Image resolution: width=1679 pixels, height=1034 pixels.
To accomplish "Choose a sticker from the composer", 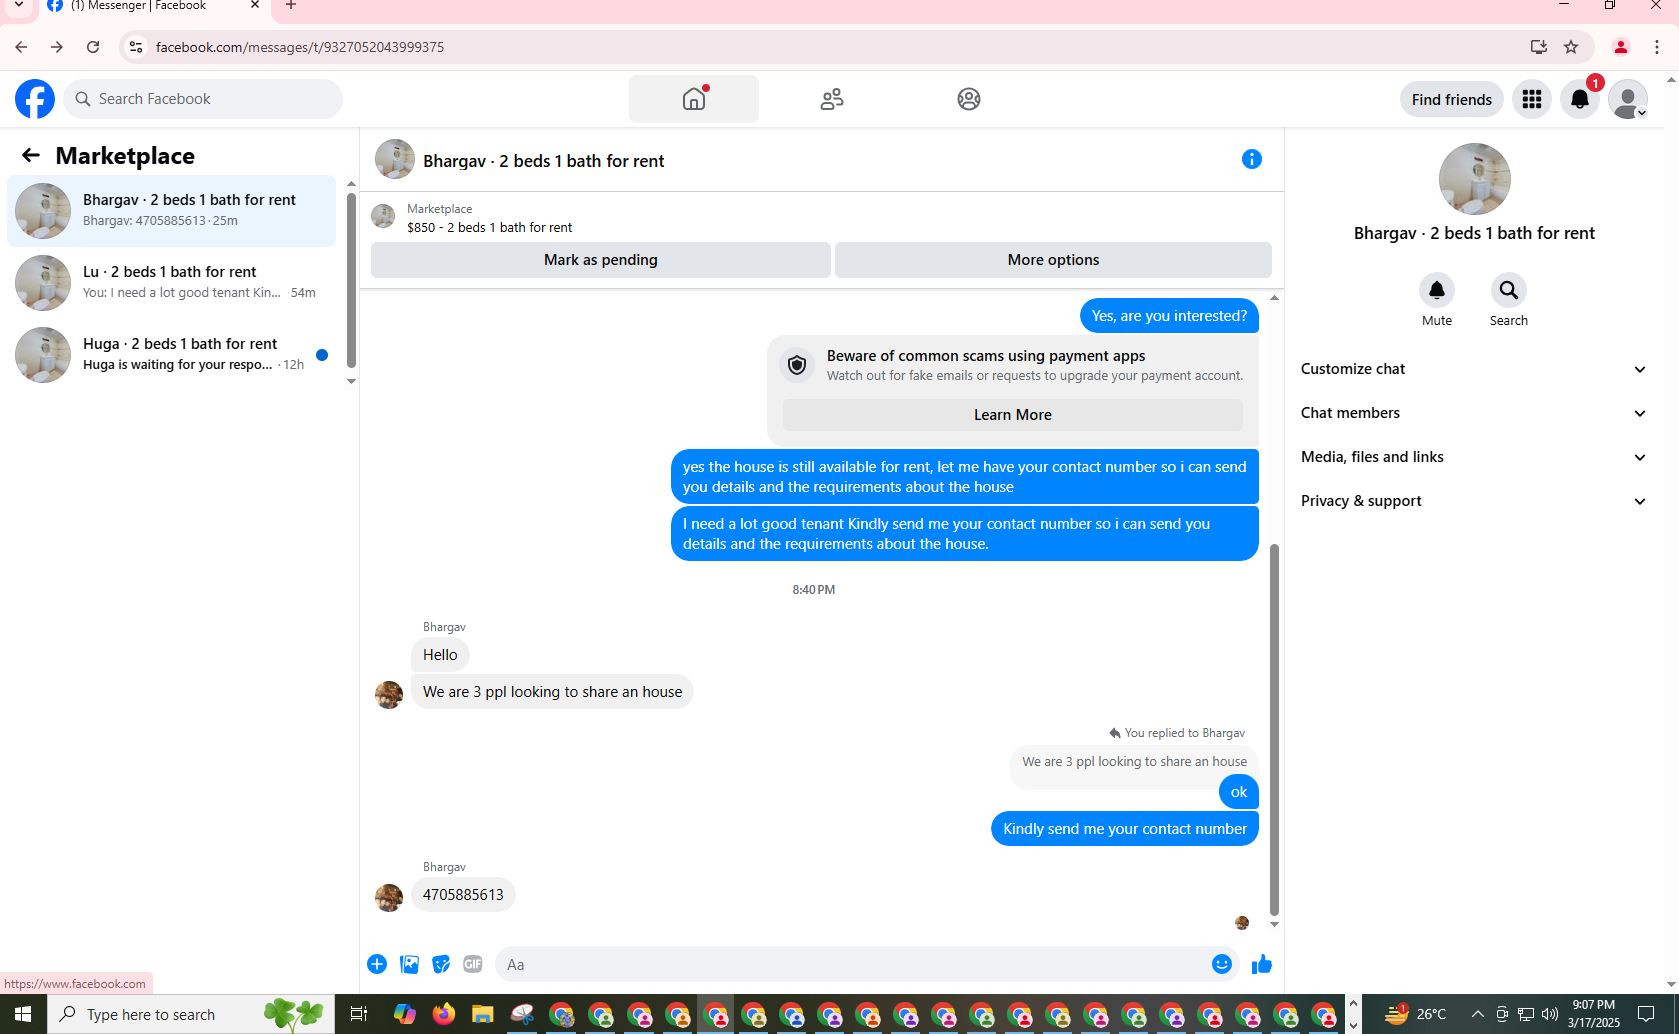I will point(441,964).
